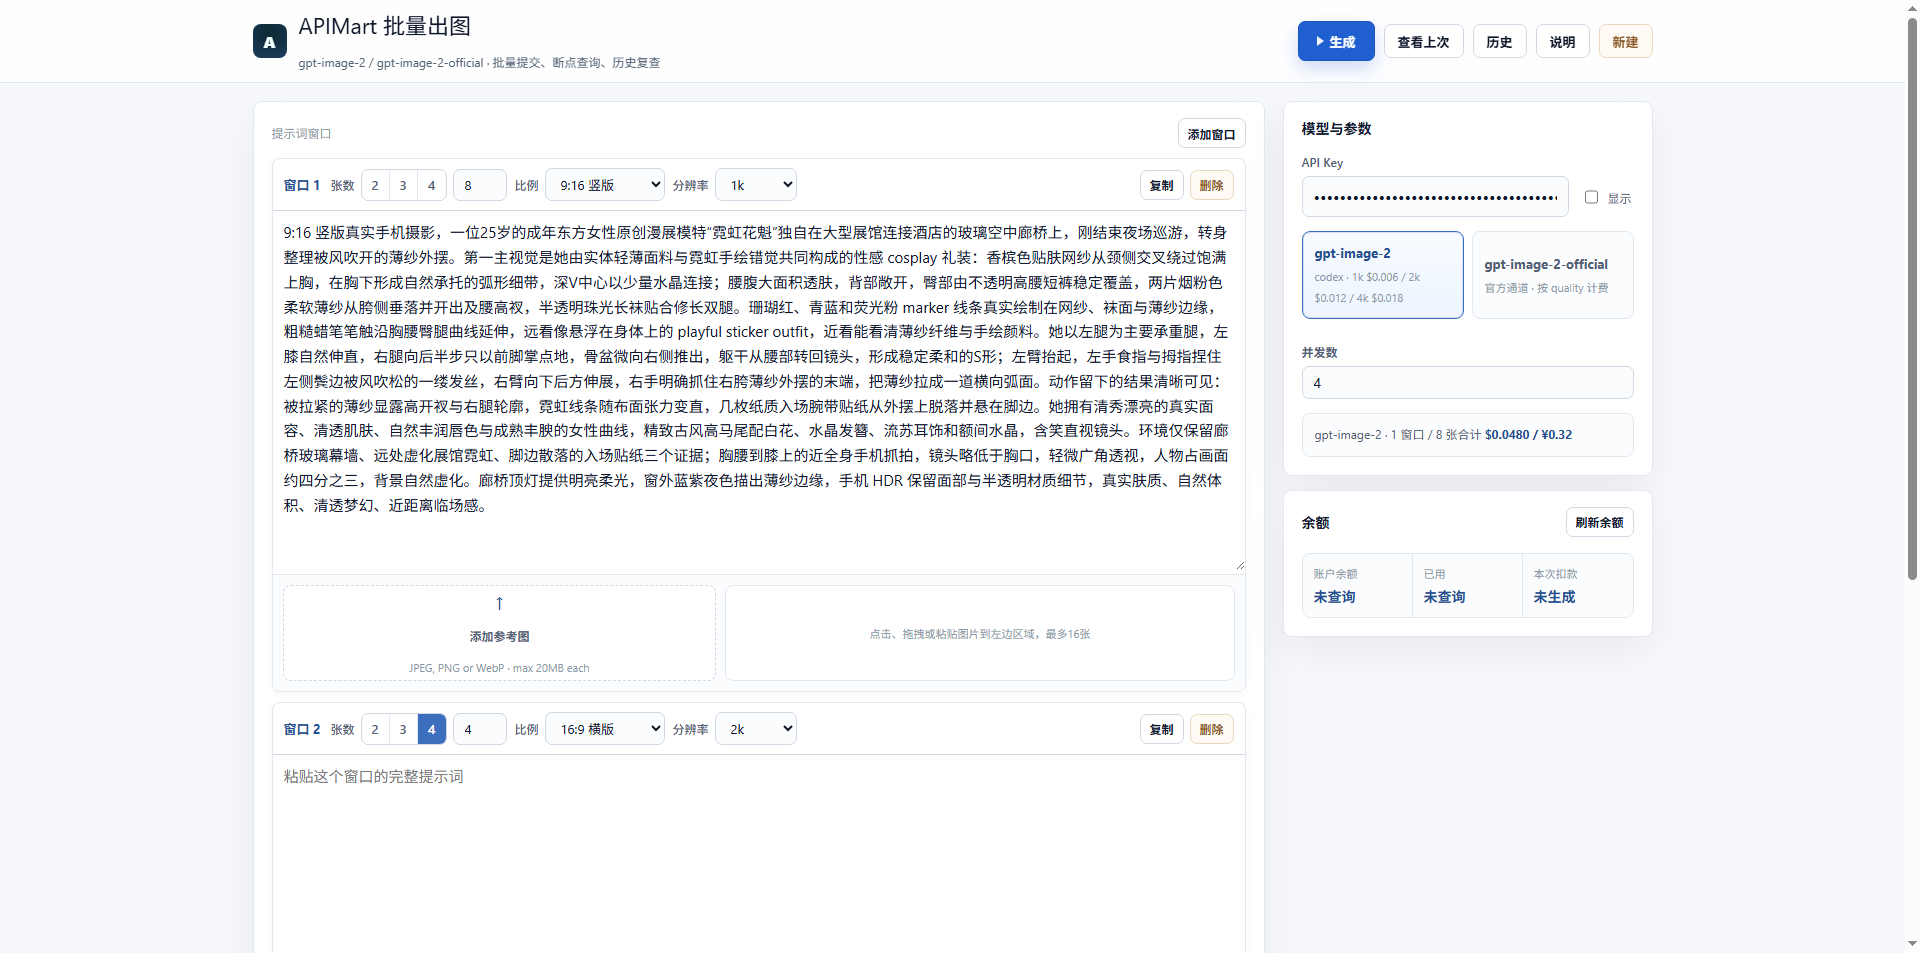This screenshot has height=953, width=1920.
Task: Click the cost summary $0.0480 / ¥0.32
Action: pos(1528,435)
